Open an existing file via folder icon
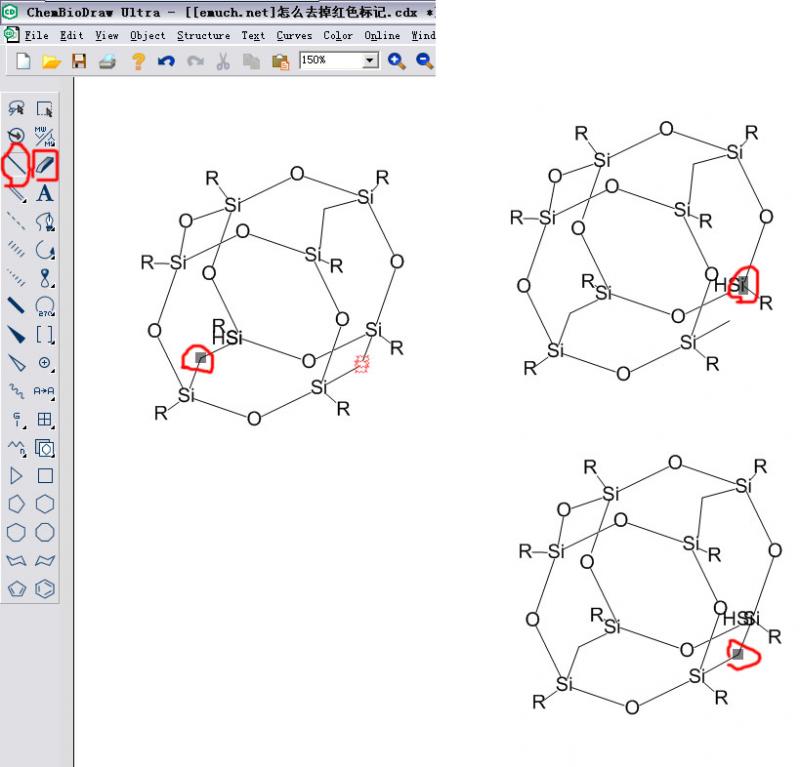The image size is (800, 767). (x=51, y=62)
